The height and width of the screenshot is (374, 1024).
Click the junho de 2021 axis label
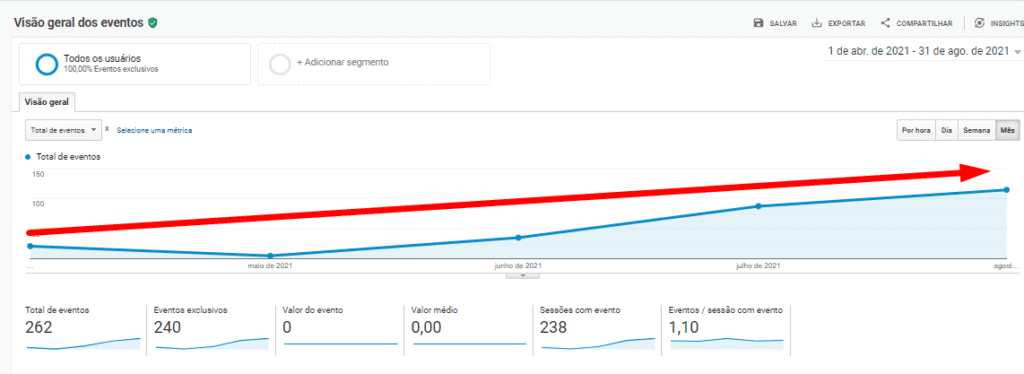click(x=518, y=266)
